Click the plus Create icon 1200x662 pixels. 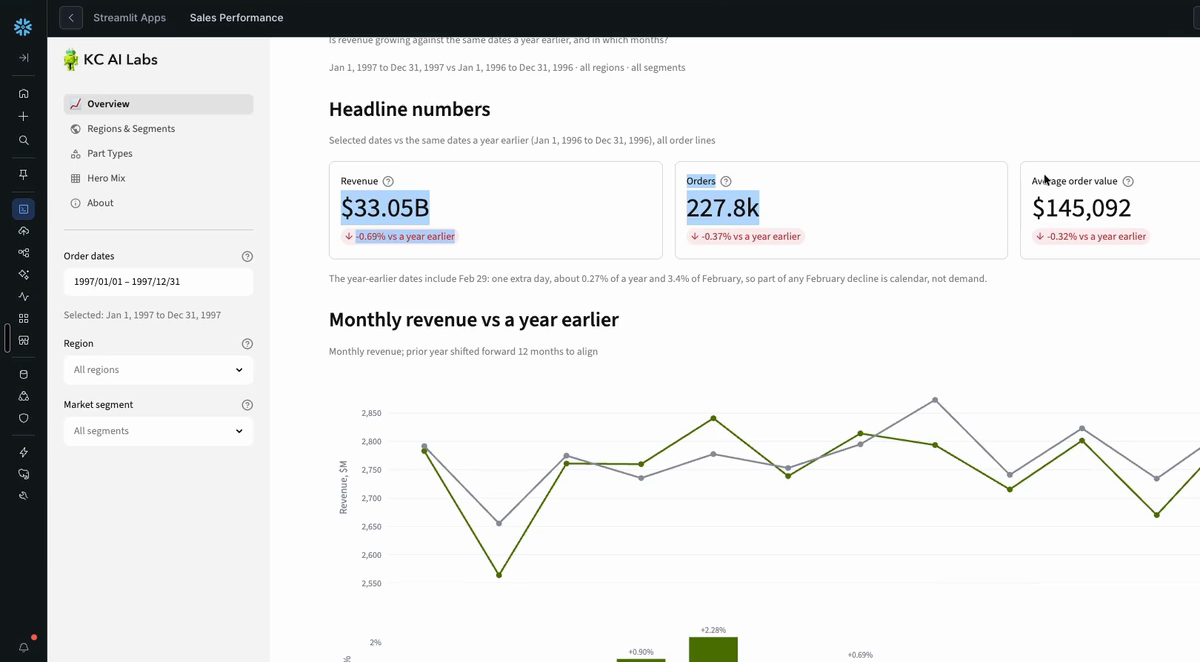[23, 116]
